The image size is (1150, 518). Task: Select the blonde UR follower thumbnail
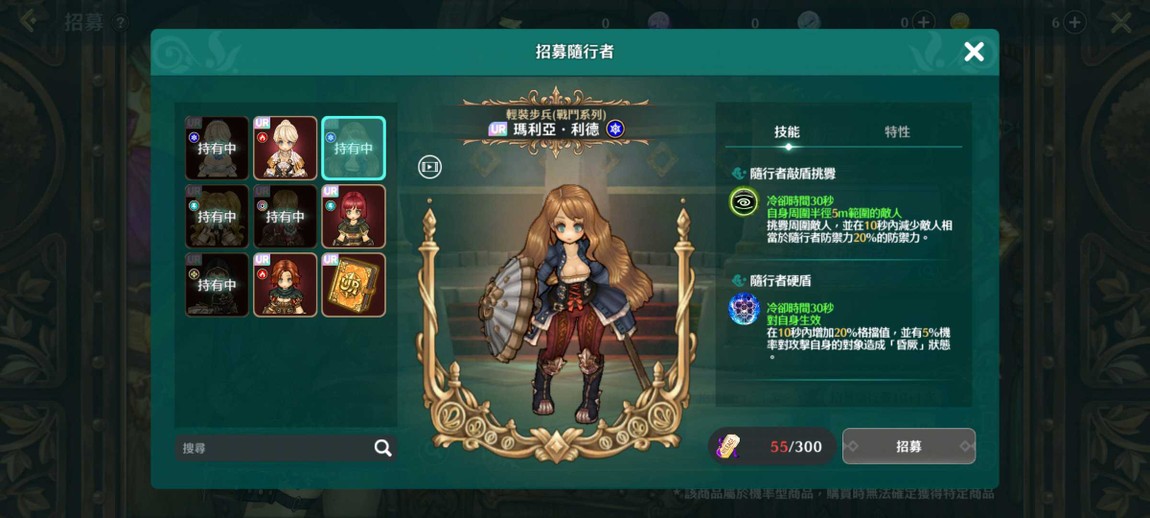(x=285, y=147)
